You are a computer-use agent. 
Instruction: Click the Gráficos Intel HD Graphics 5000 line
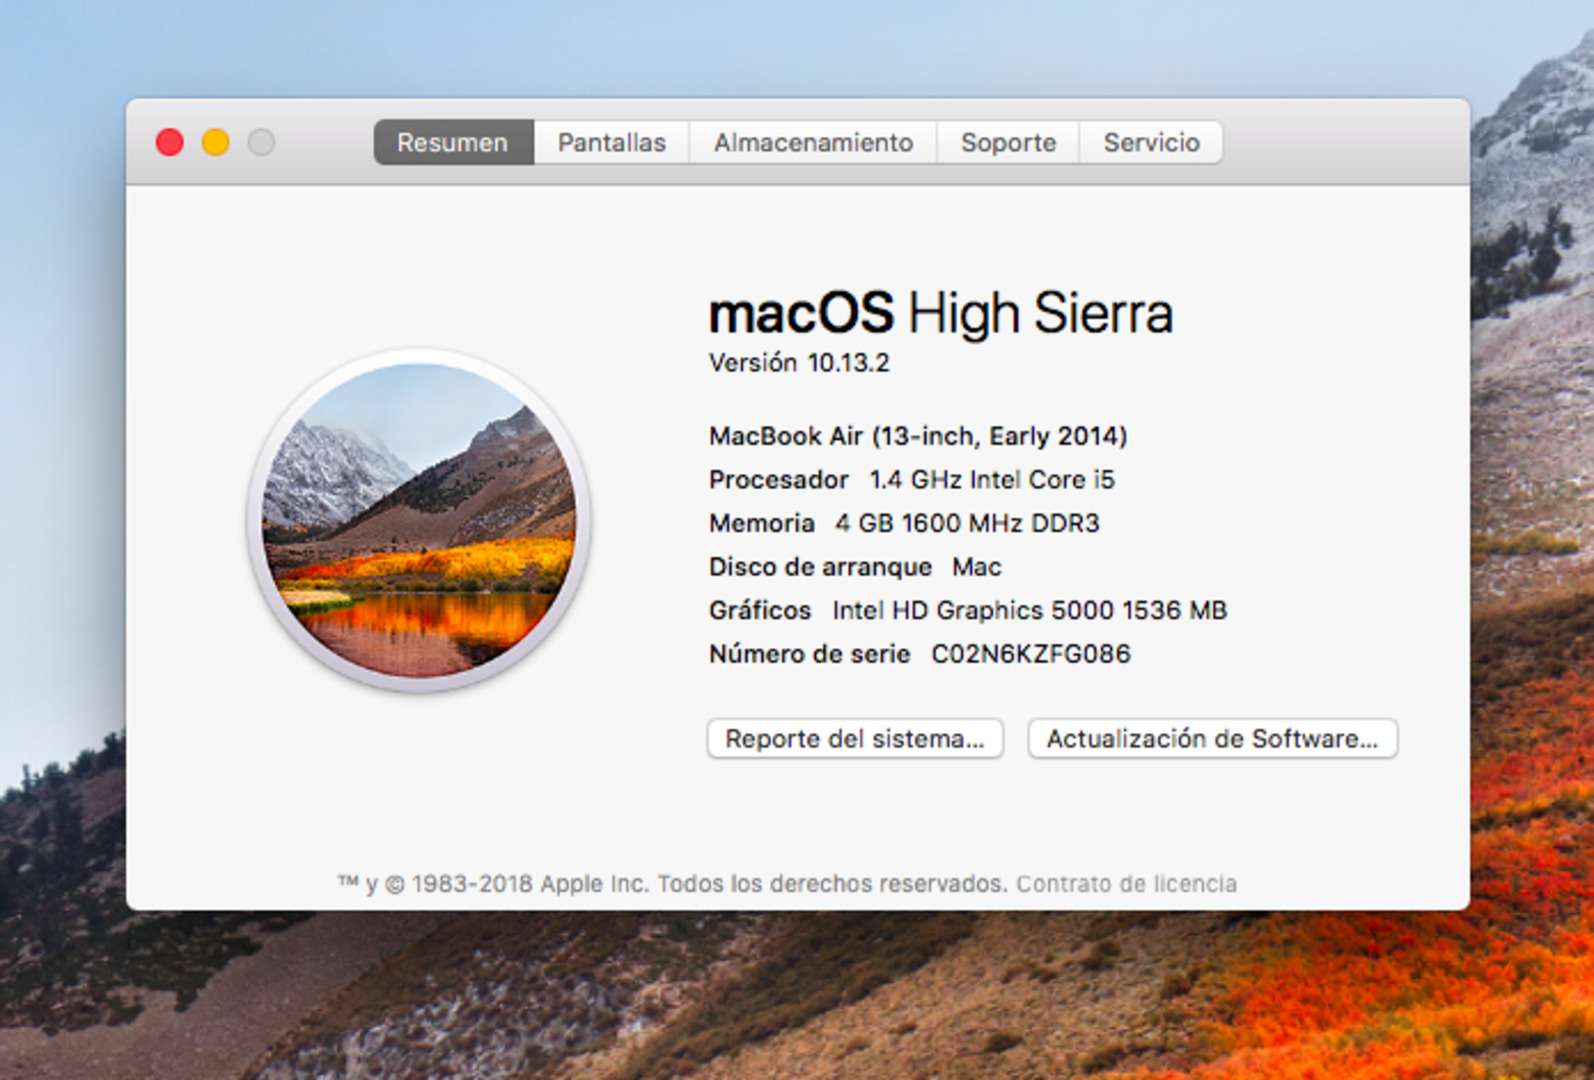point(967,610)
